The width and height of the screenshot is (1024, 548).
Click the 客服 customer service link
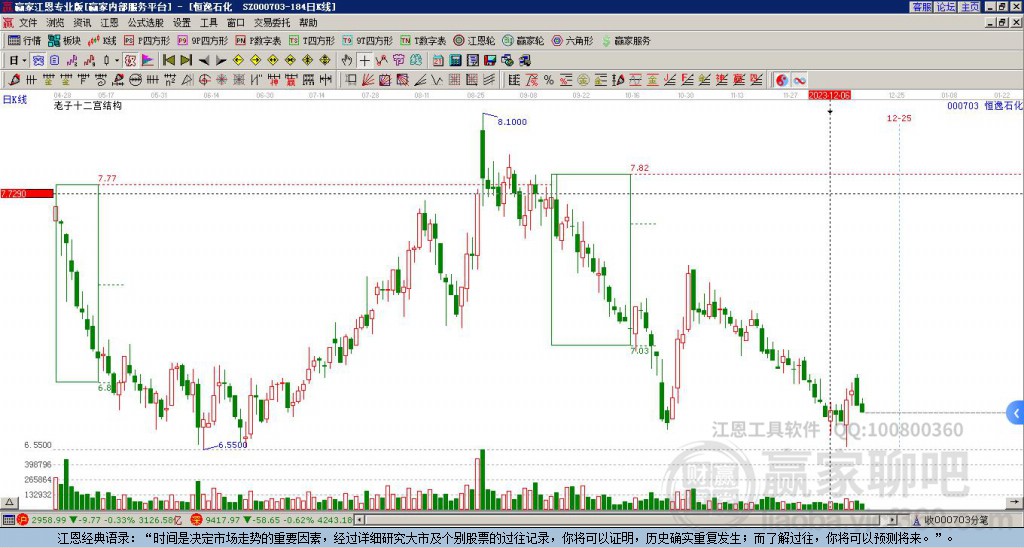pos(921,7)
